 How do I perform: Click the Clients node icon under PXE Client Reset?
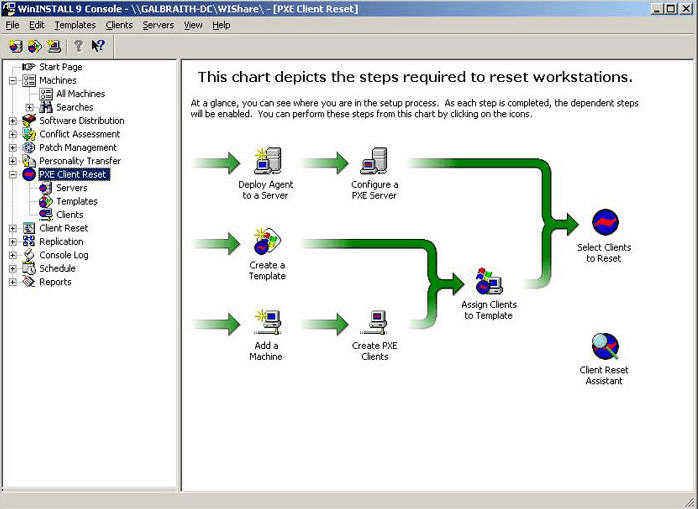tap(45, 215)
